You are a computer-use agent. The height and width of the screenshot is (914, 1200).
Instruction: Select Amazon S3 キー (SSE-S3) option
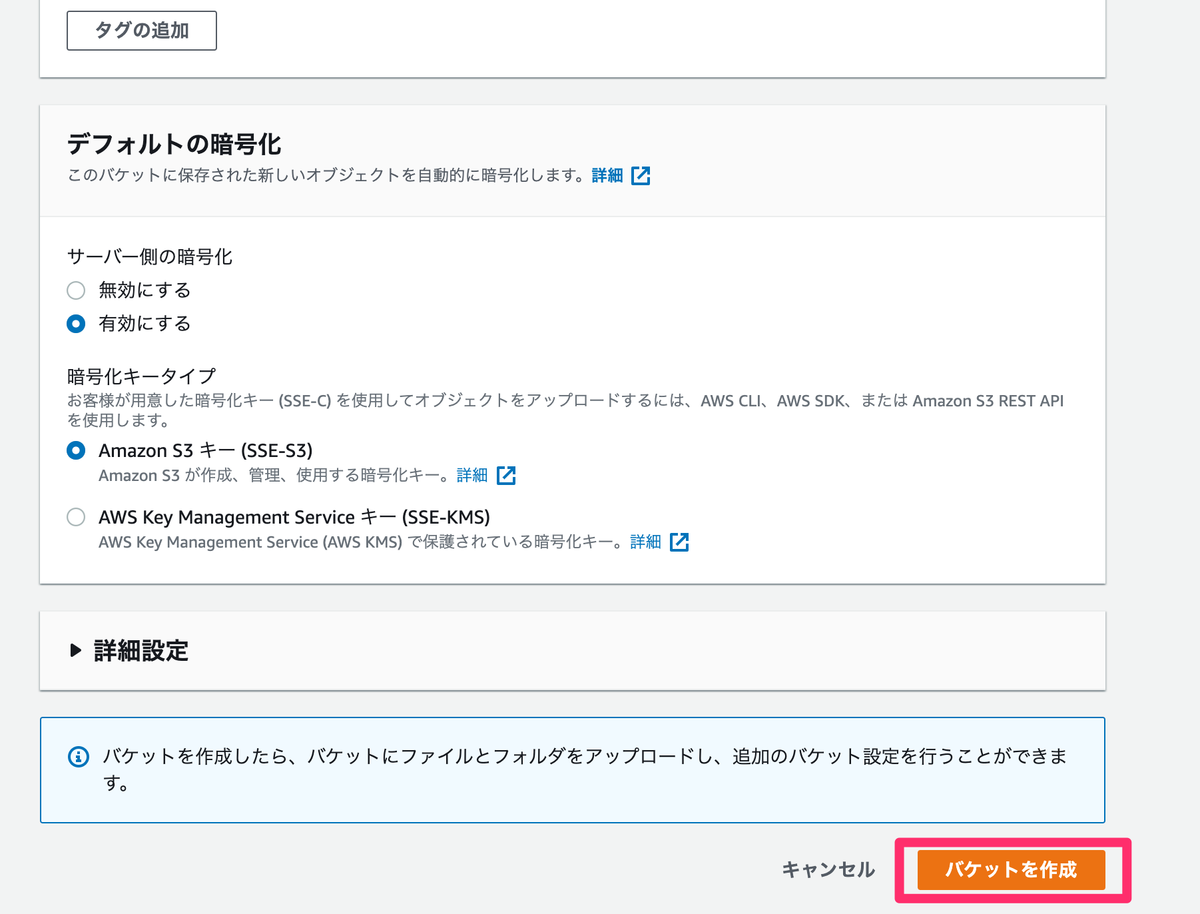click(x=75, y=450)
